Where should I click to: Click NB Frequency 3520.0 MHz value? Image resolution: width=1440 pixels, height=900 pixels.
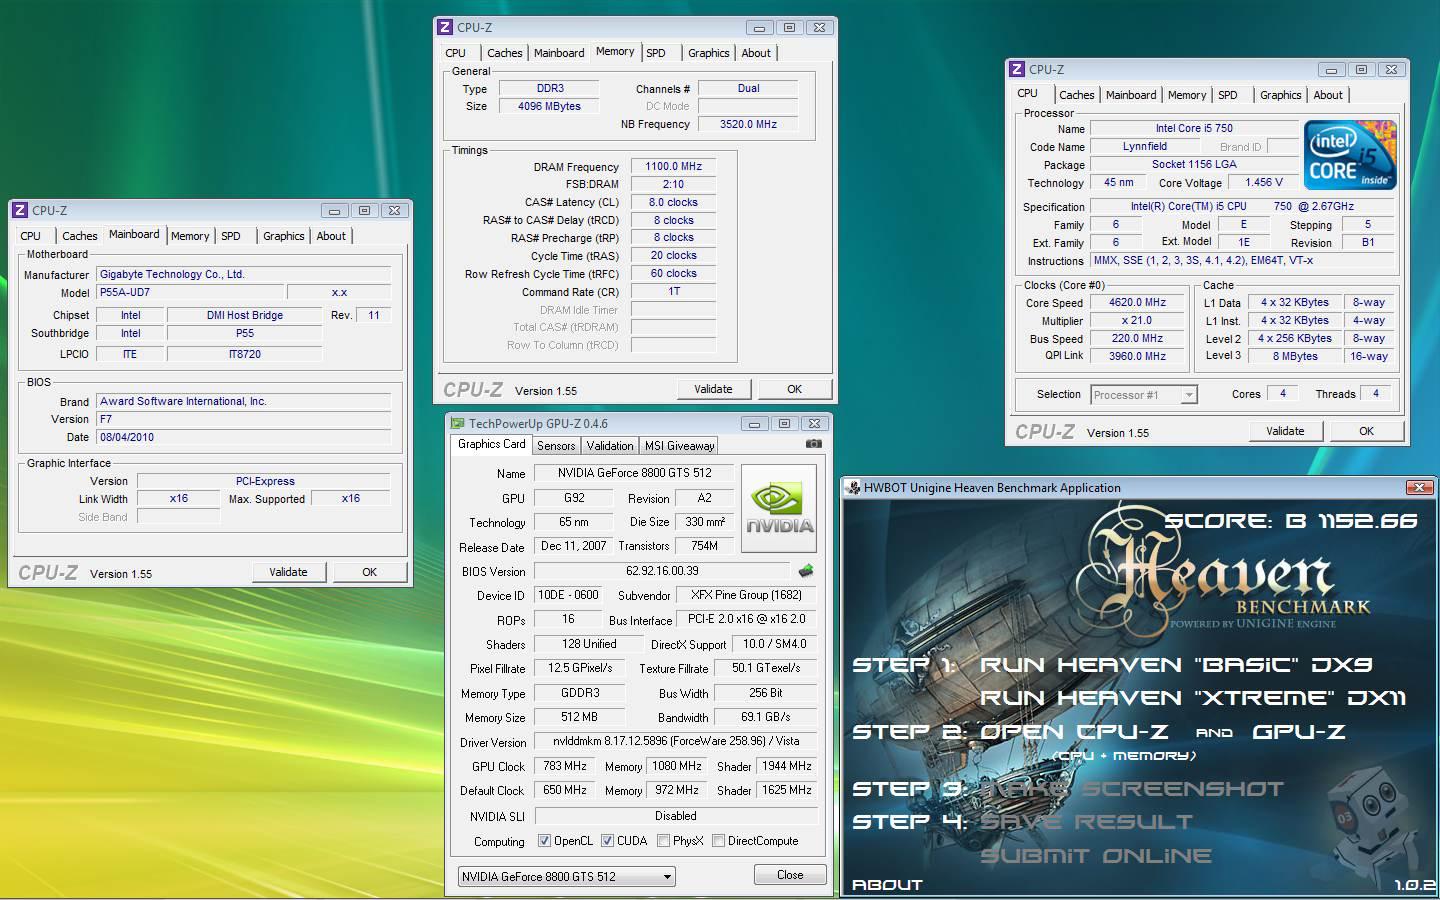pos(748,124)
